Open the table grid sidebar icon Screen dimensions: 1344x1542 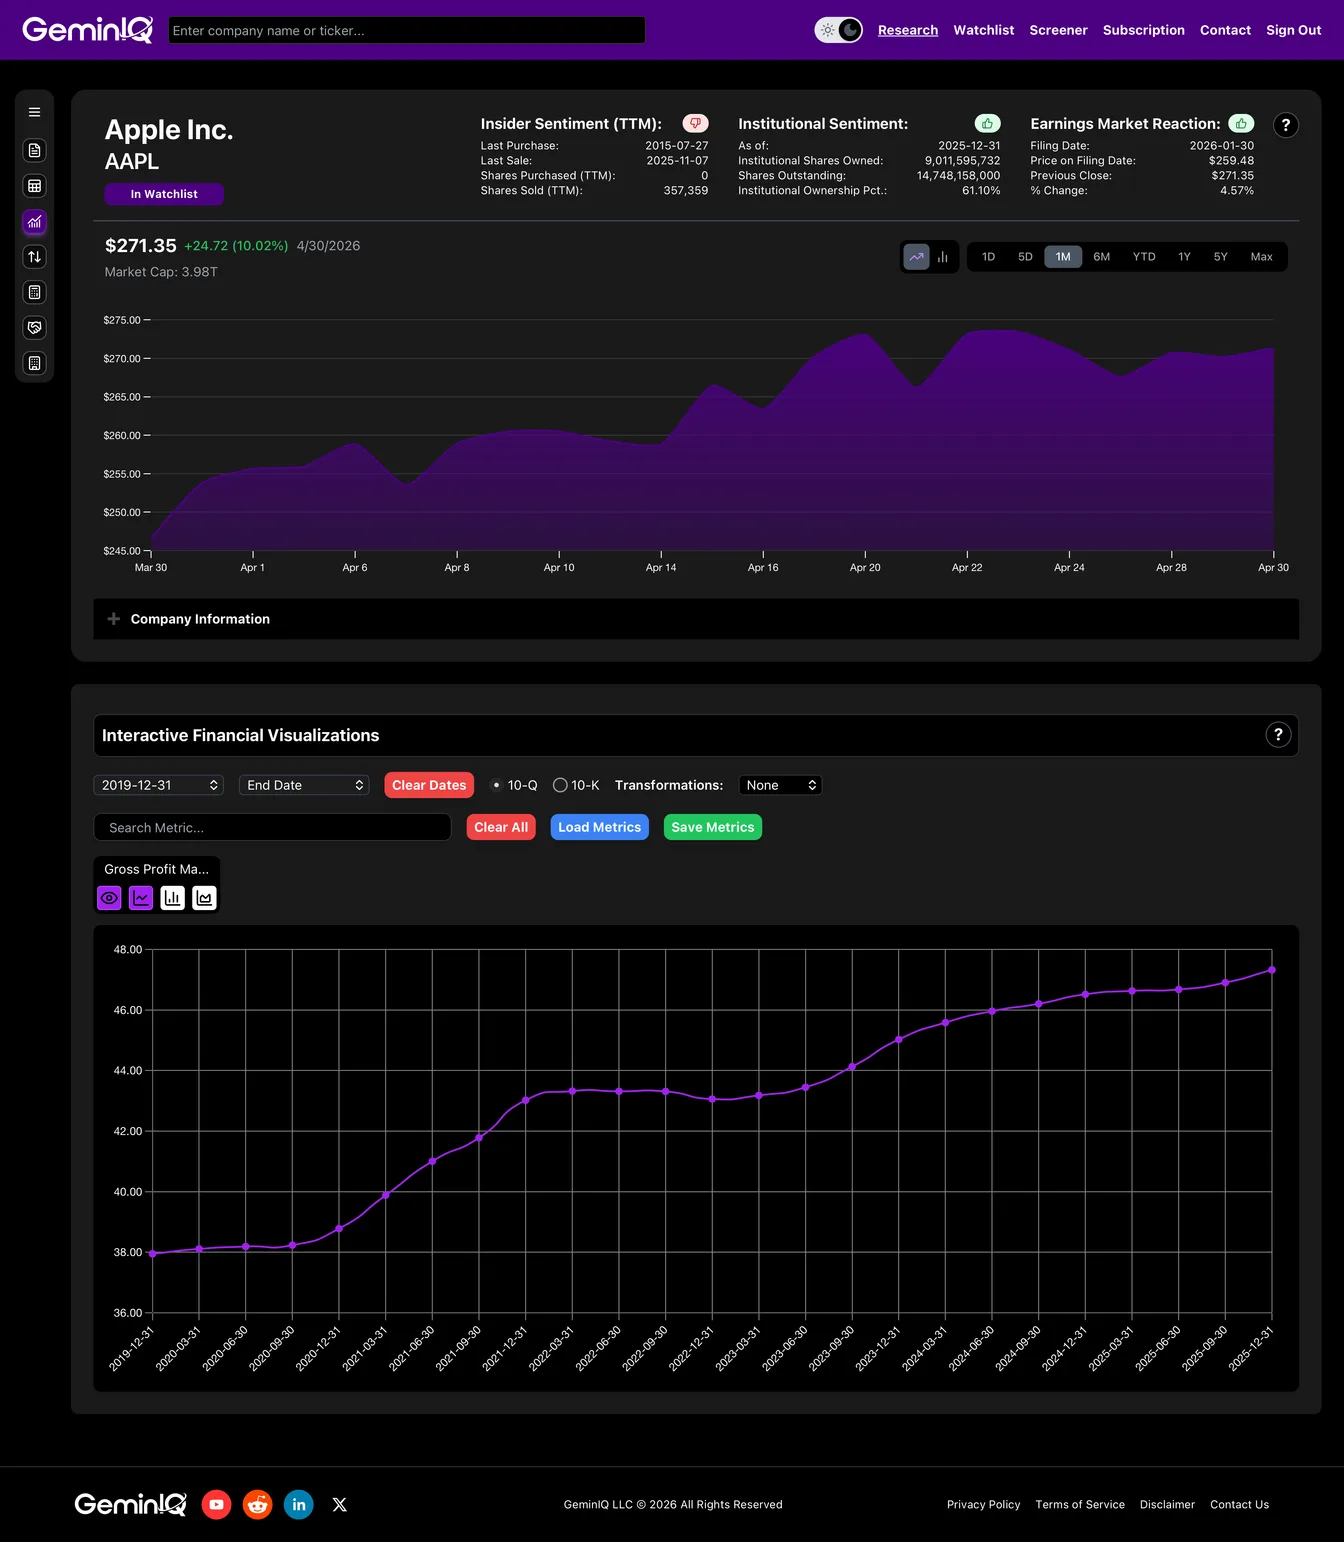point(34,186)
